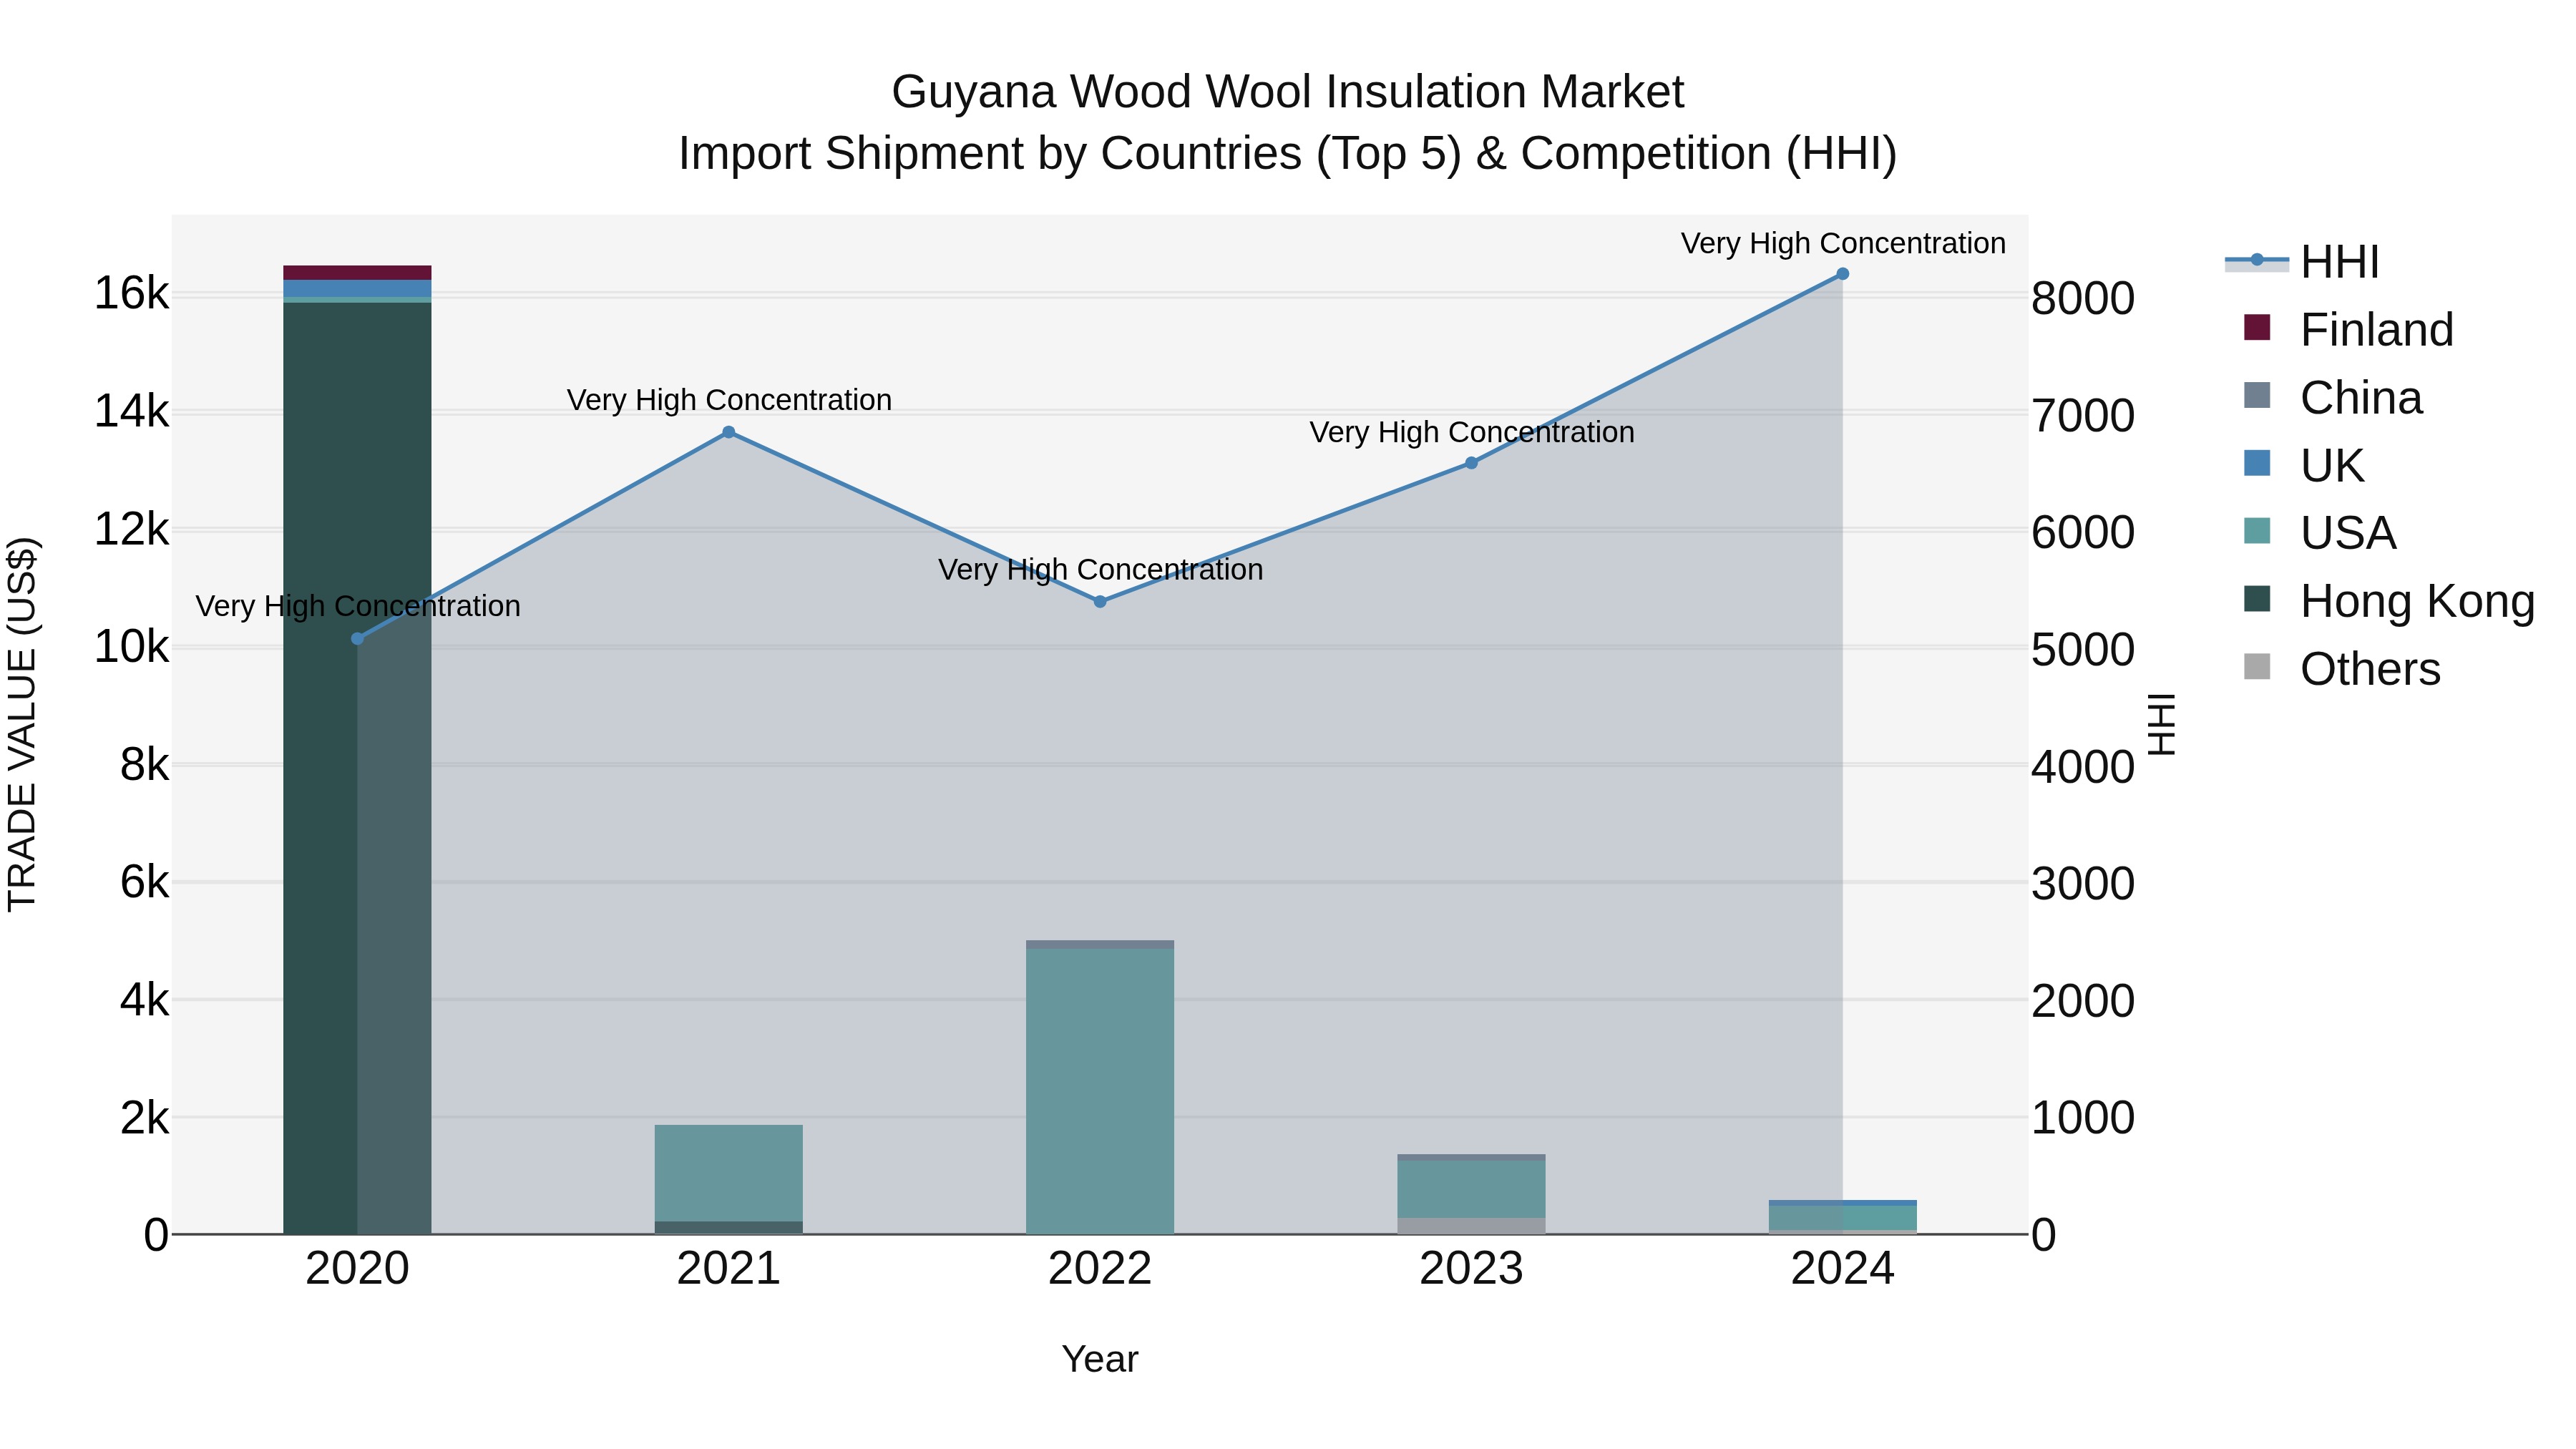2576x1449 pixels.
Task: Toggle the China legend entry
Action: (x=2333, y=398)
